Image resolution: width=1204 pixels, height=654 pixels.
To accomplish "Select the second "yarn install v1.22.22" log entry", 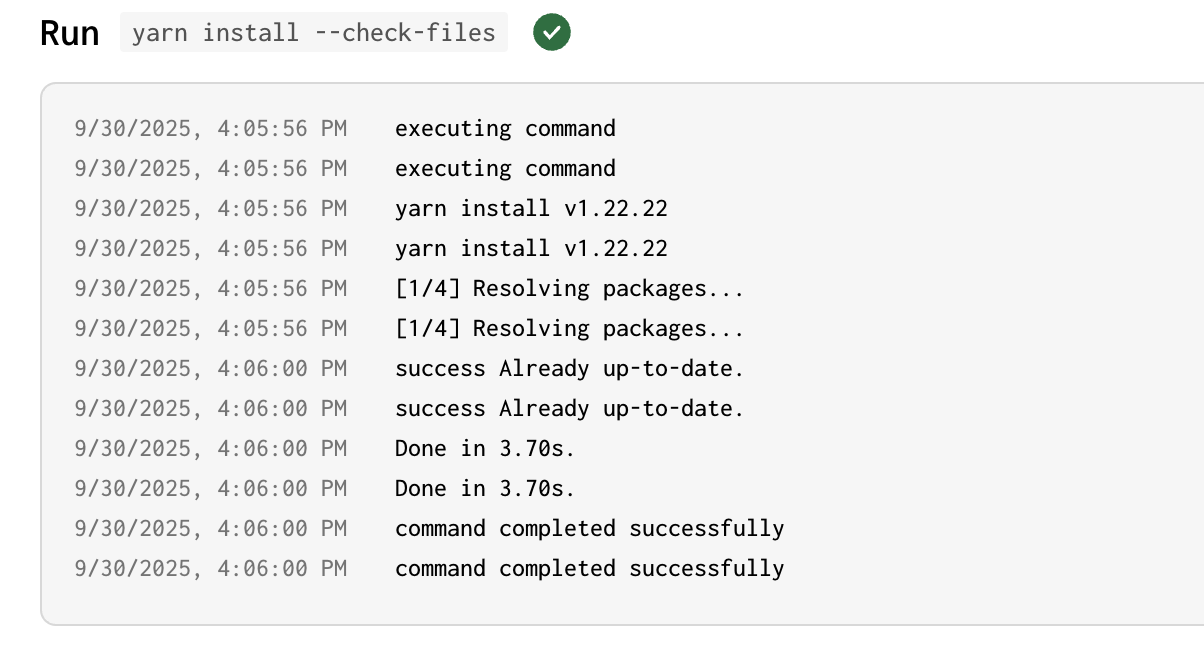I will point(531,249).
